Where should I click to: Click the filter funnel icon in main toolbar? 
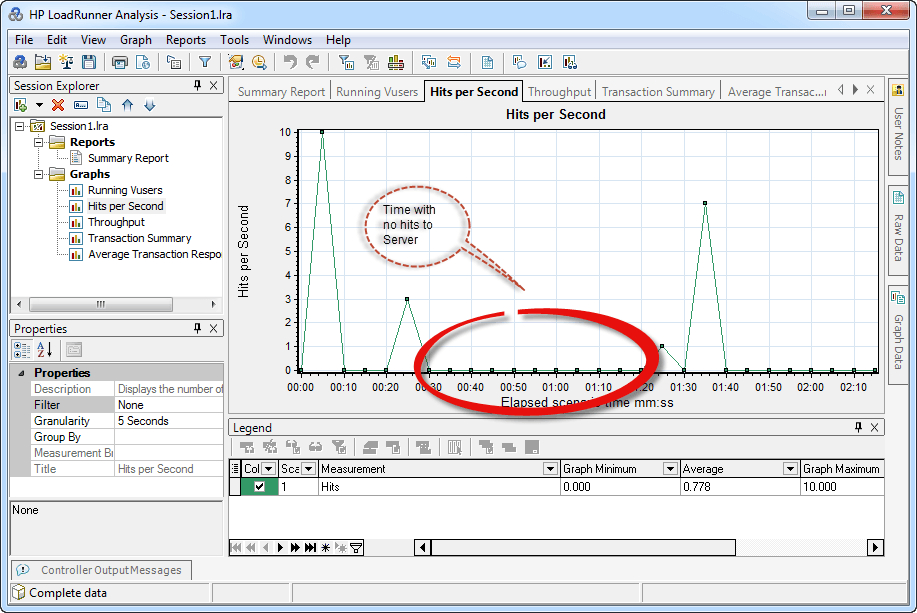204,62
